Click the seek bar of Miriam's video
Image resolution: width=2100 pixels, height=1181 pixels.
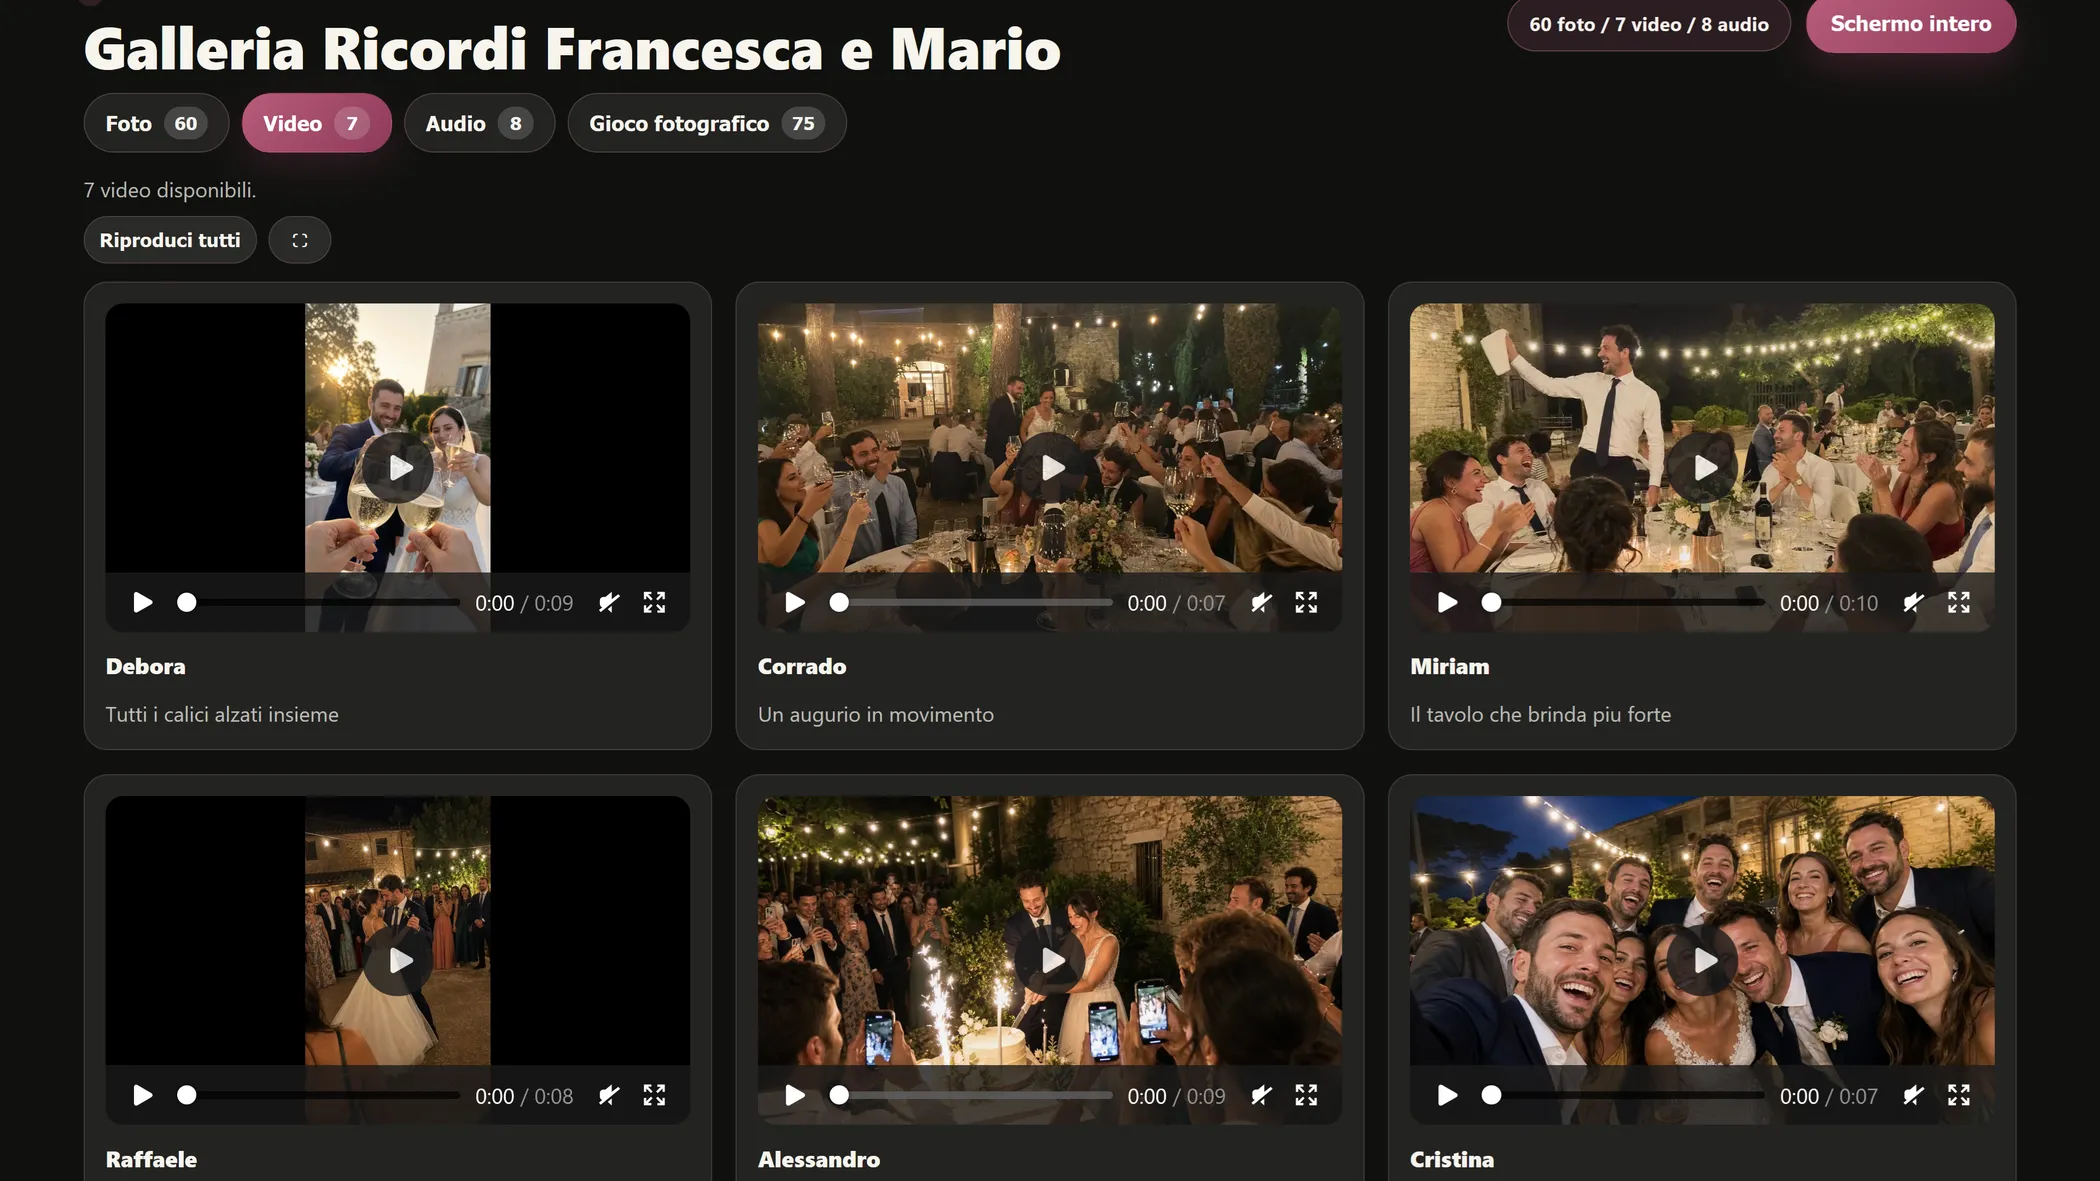tap(1622, 602)
